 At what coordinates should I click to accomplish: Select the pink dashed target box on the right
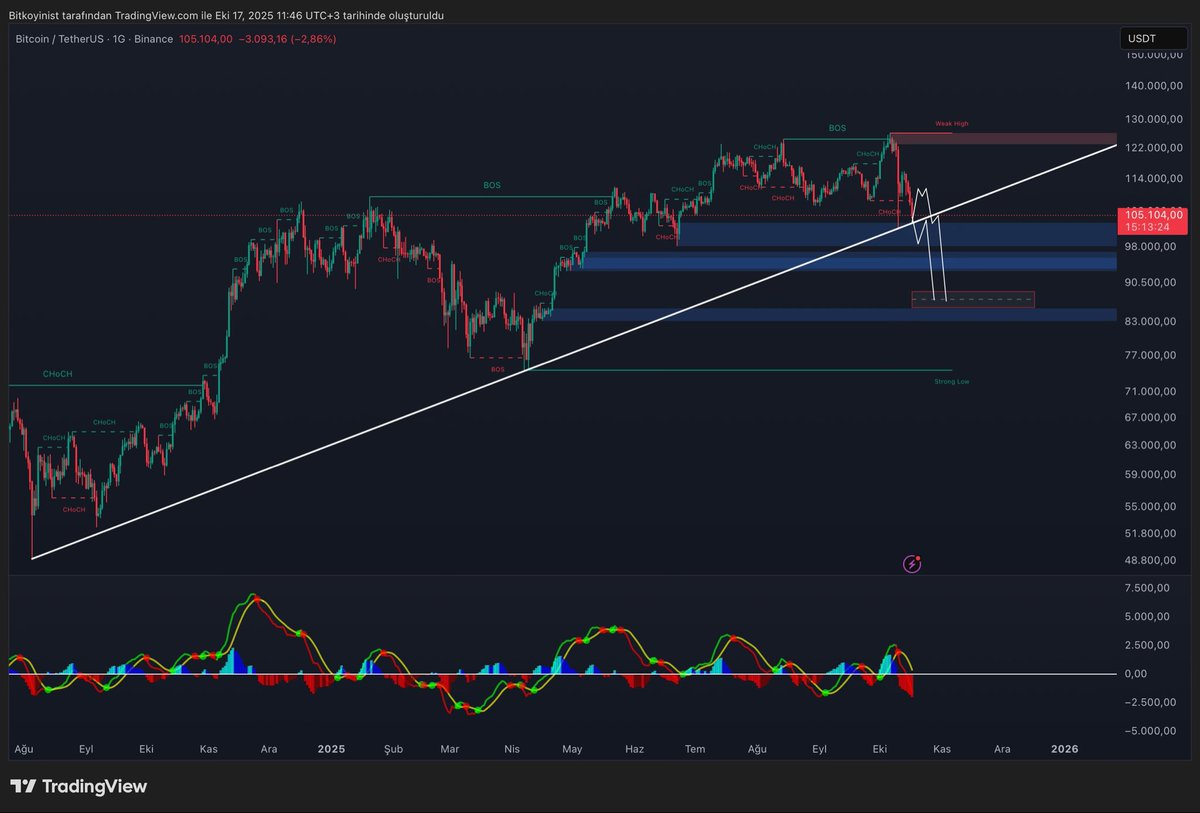[973, 298]
